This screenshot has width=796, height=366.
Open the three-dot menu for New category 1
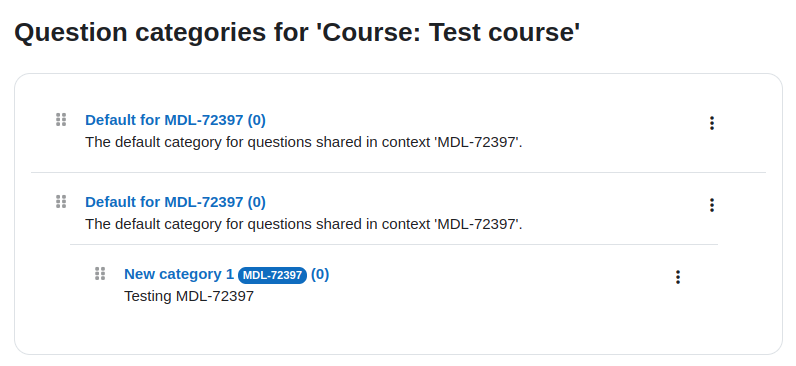pyautogui.click(x=678, y=277)
